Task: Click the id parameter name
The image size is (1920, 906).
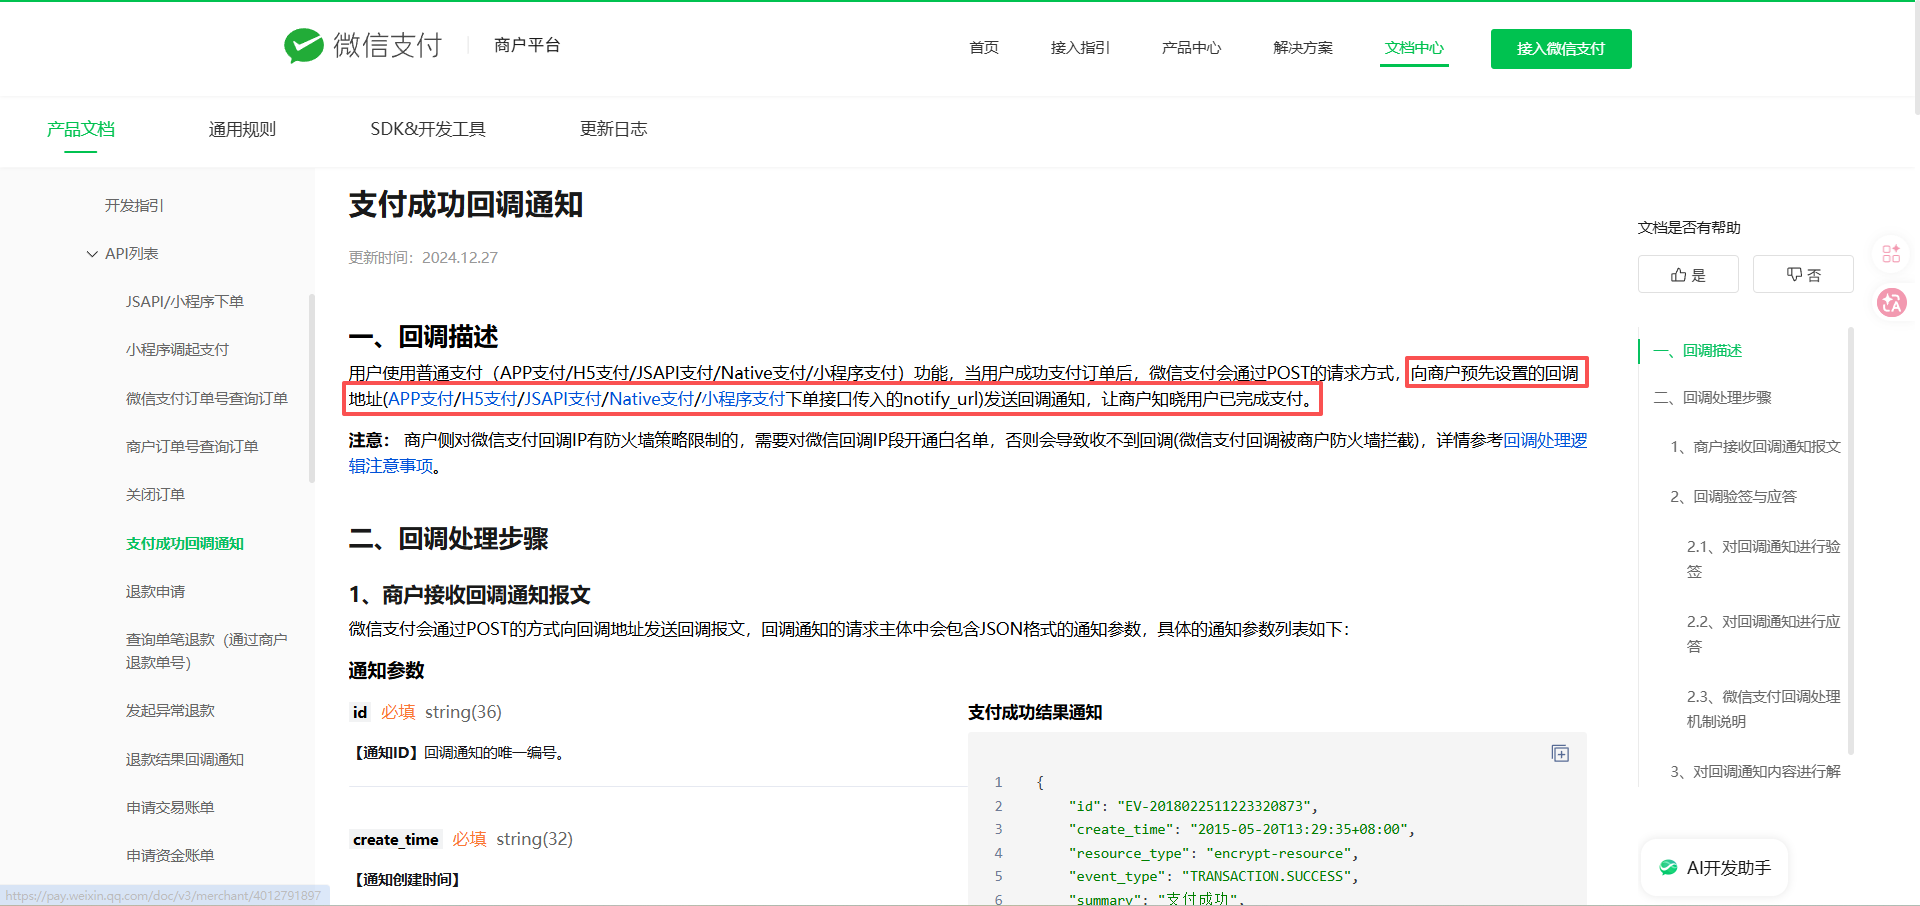Action: click(360, 712)
